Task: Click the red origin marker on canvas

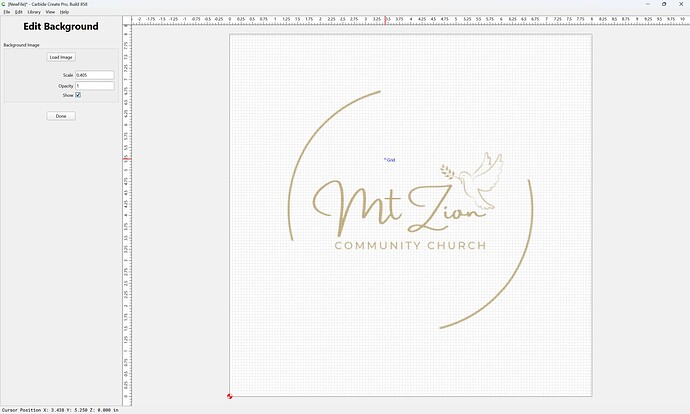Action: click(229, 396)
